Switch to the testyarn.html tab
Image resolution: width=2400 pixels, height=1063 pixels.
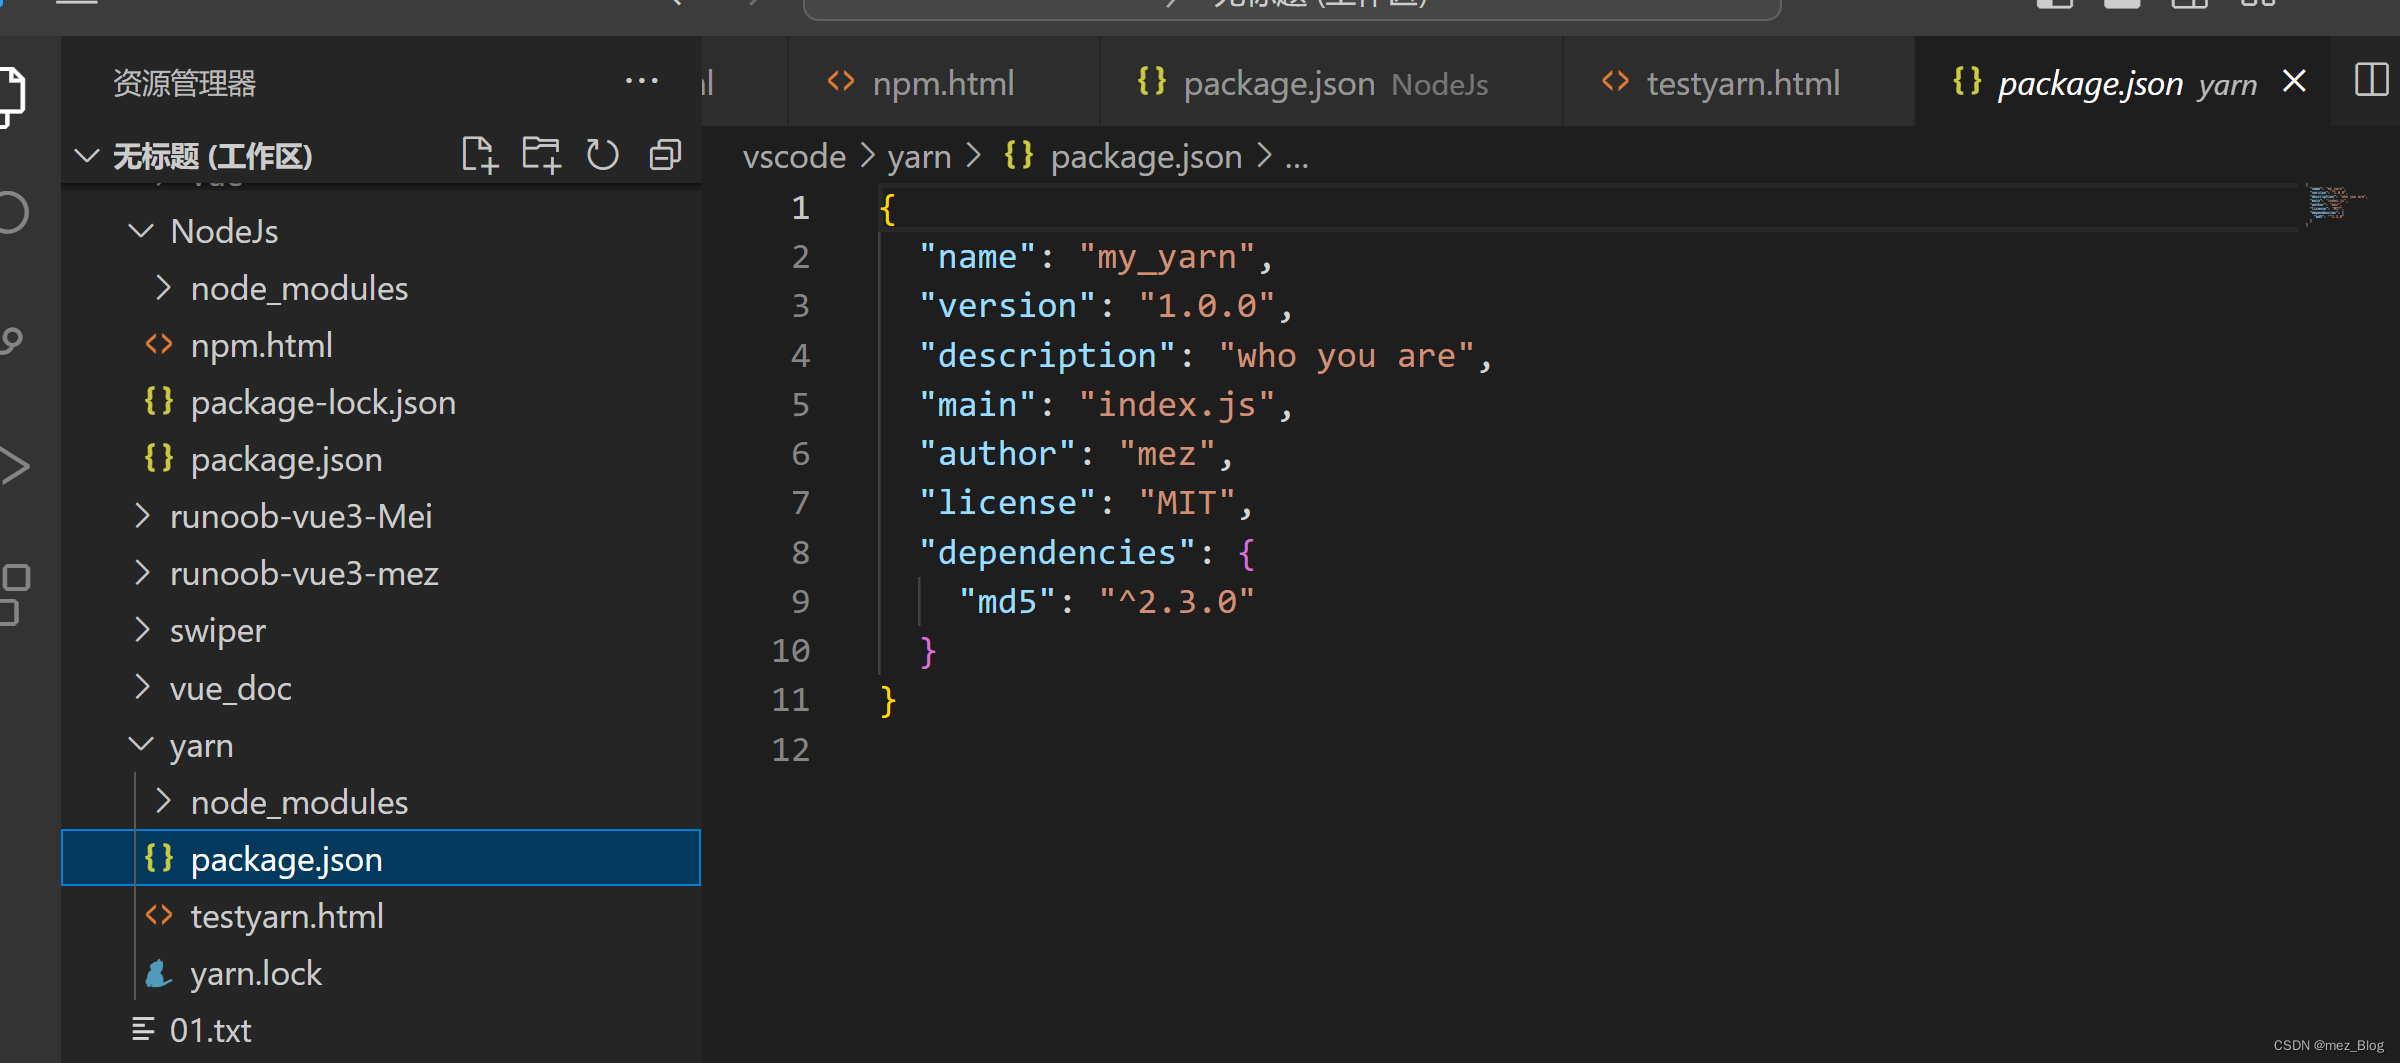(x=1739, y=82)
